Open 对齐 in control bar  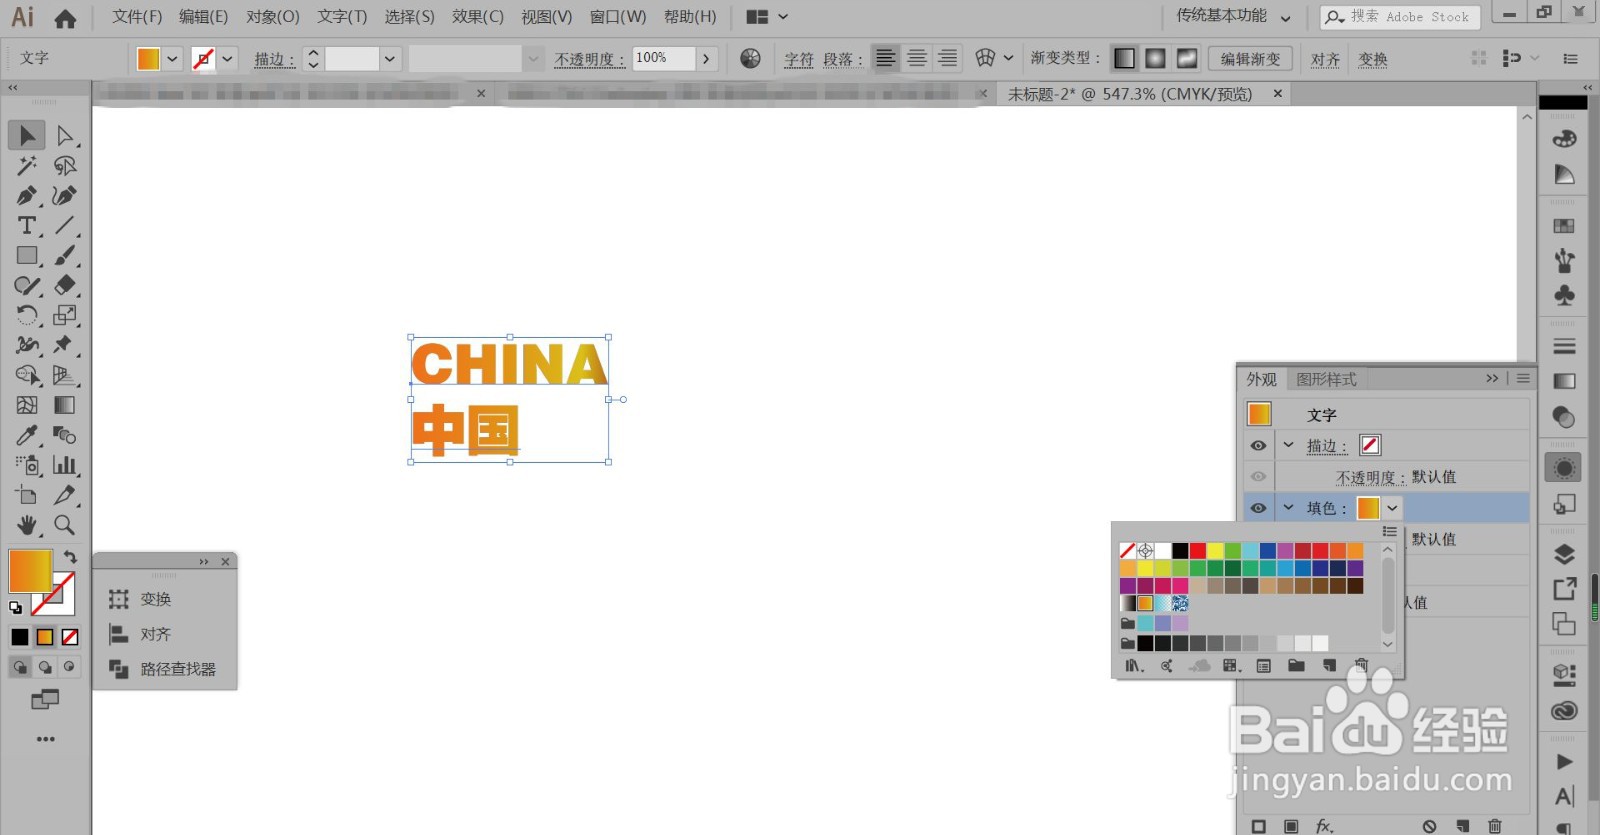[1326, 59]
